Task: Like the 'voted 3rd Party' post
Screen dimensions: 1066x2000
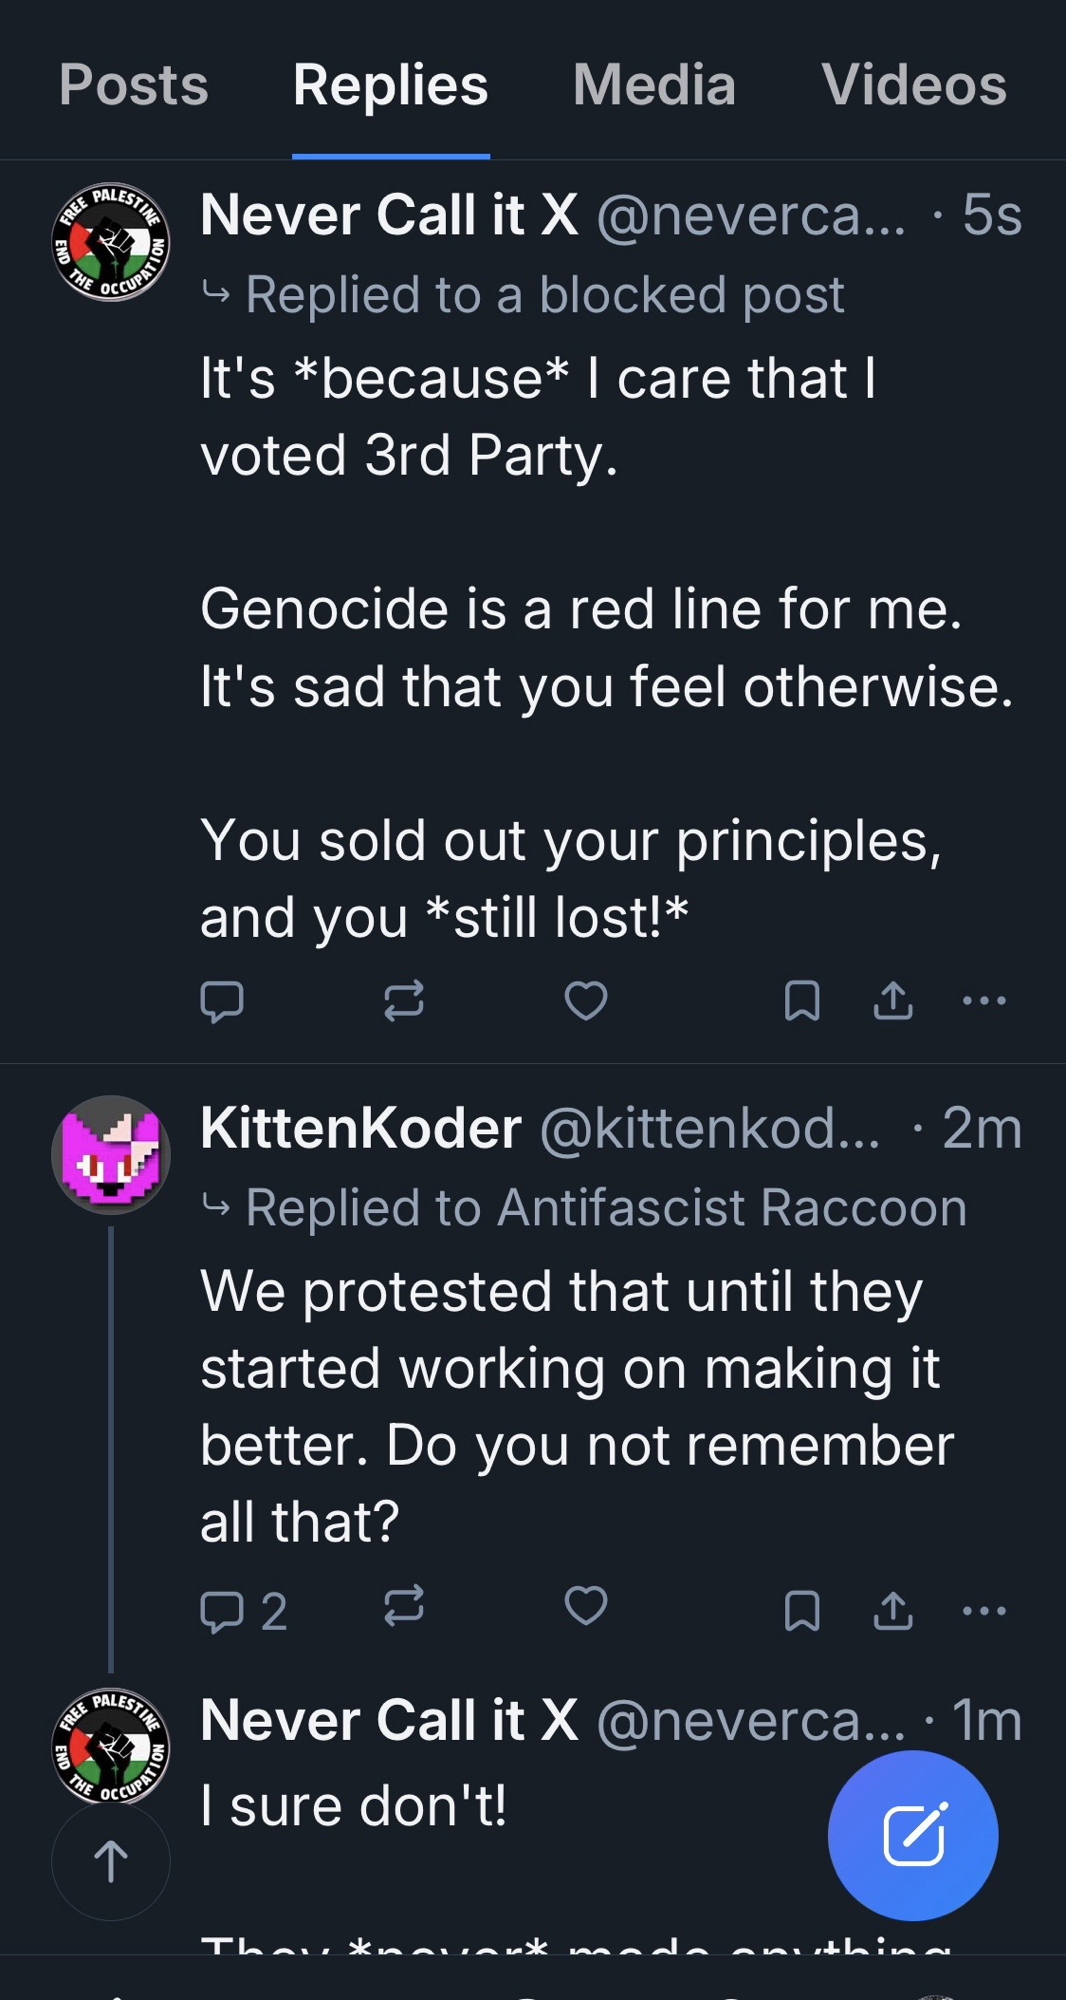Action: [586, 1001]
